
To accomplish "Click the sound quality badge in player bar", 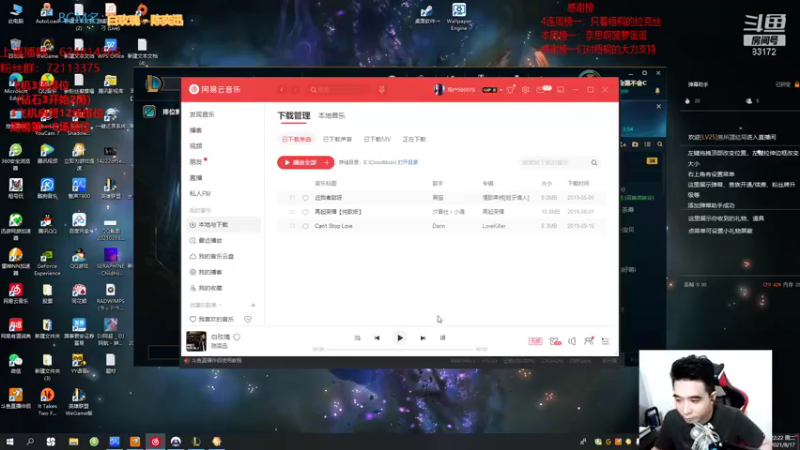I will pos(535,341).
